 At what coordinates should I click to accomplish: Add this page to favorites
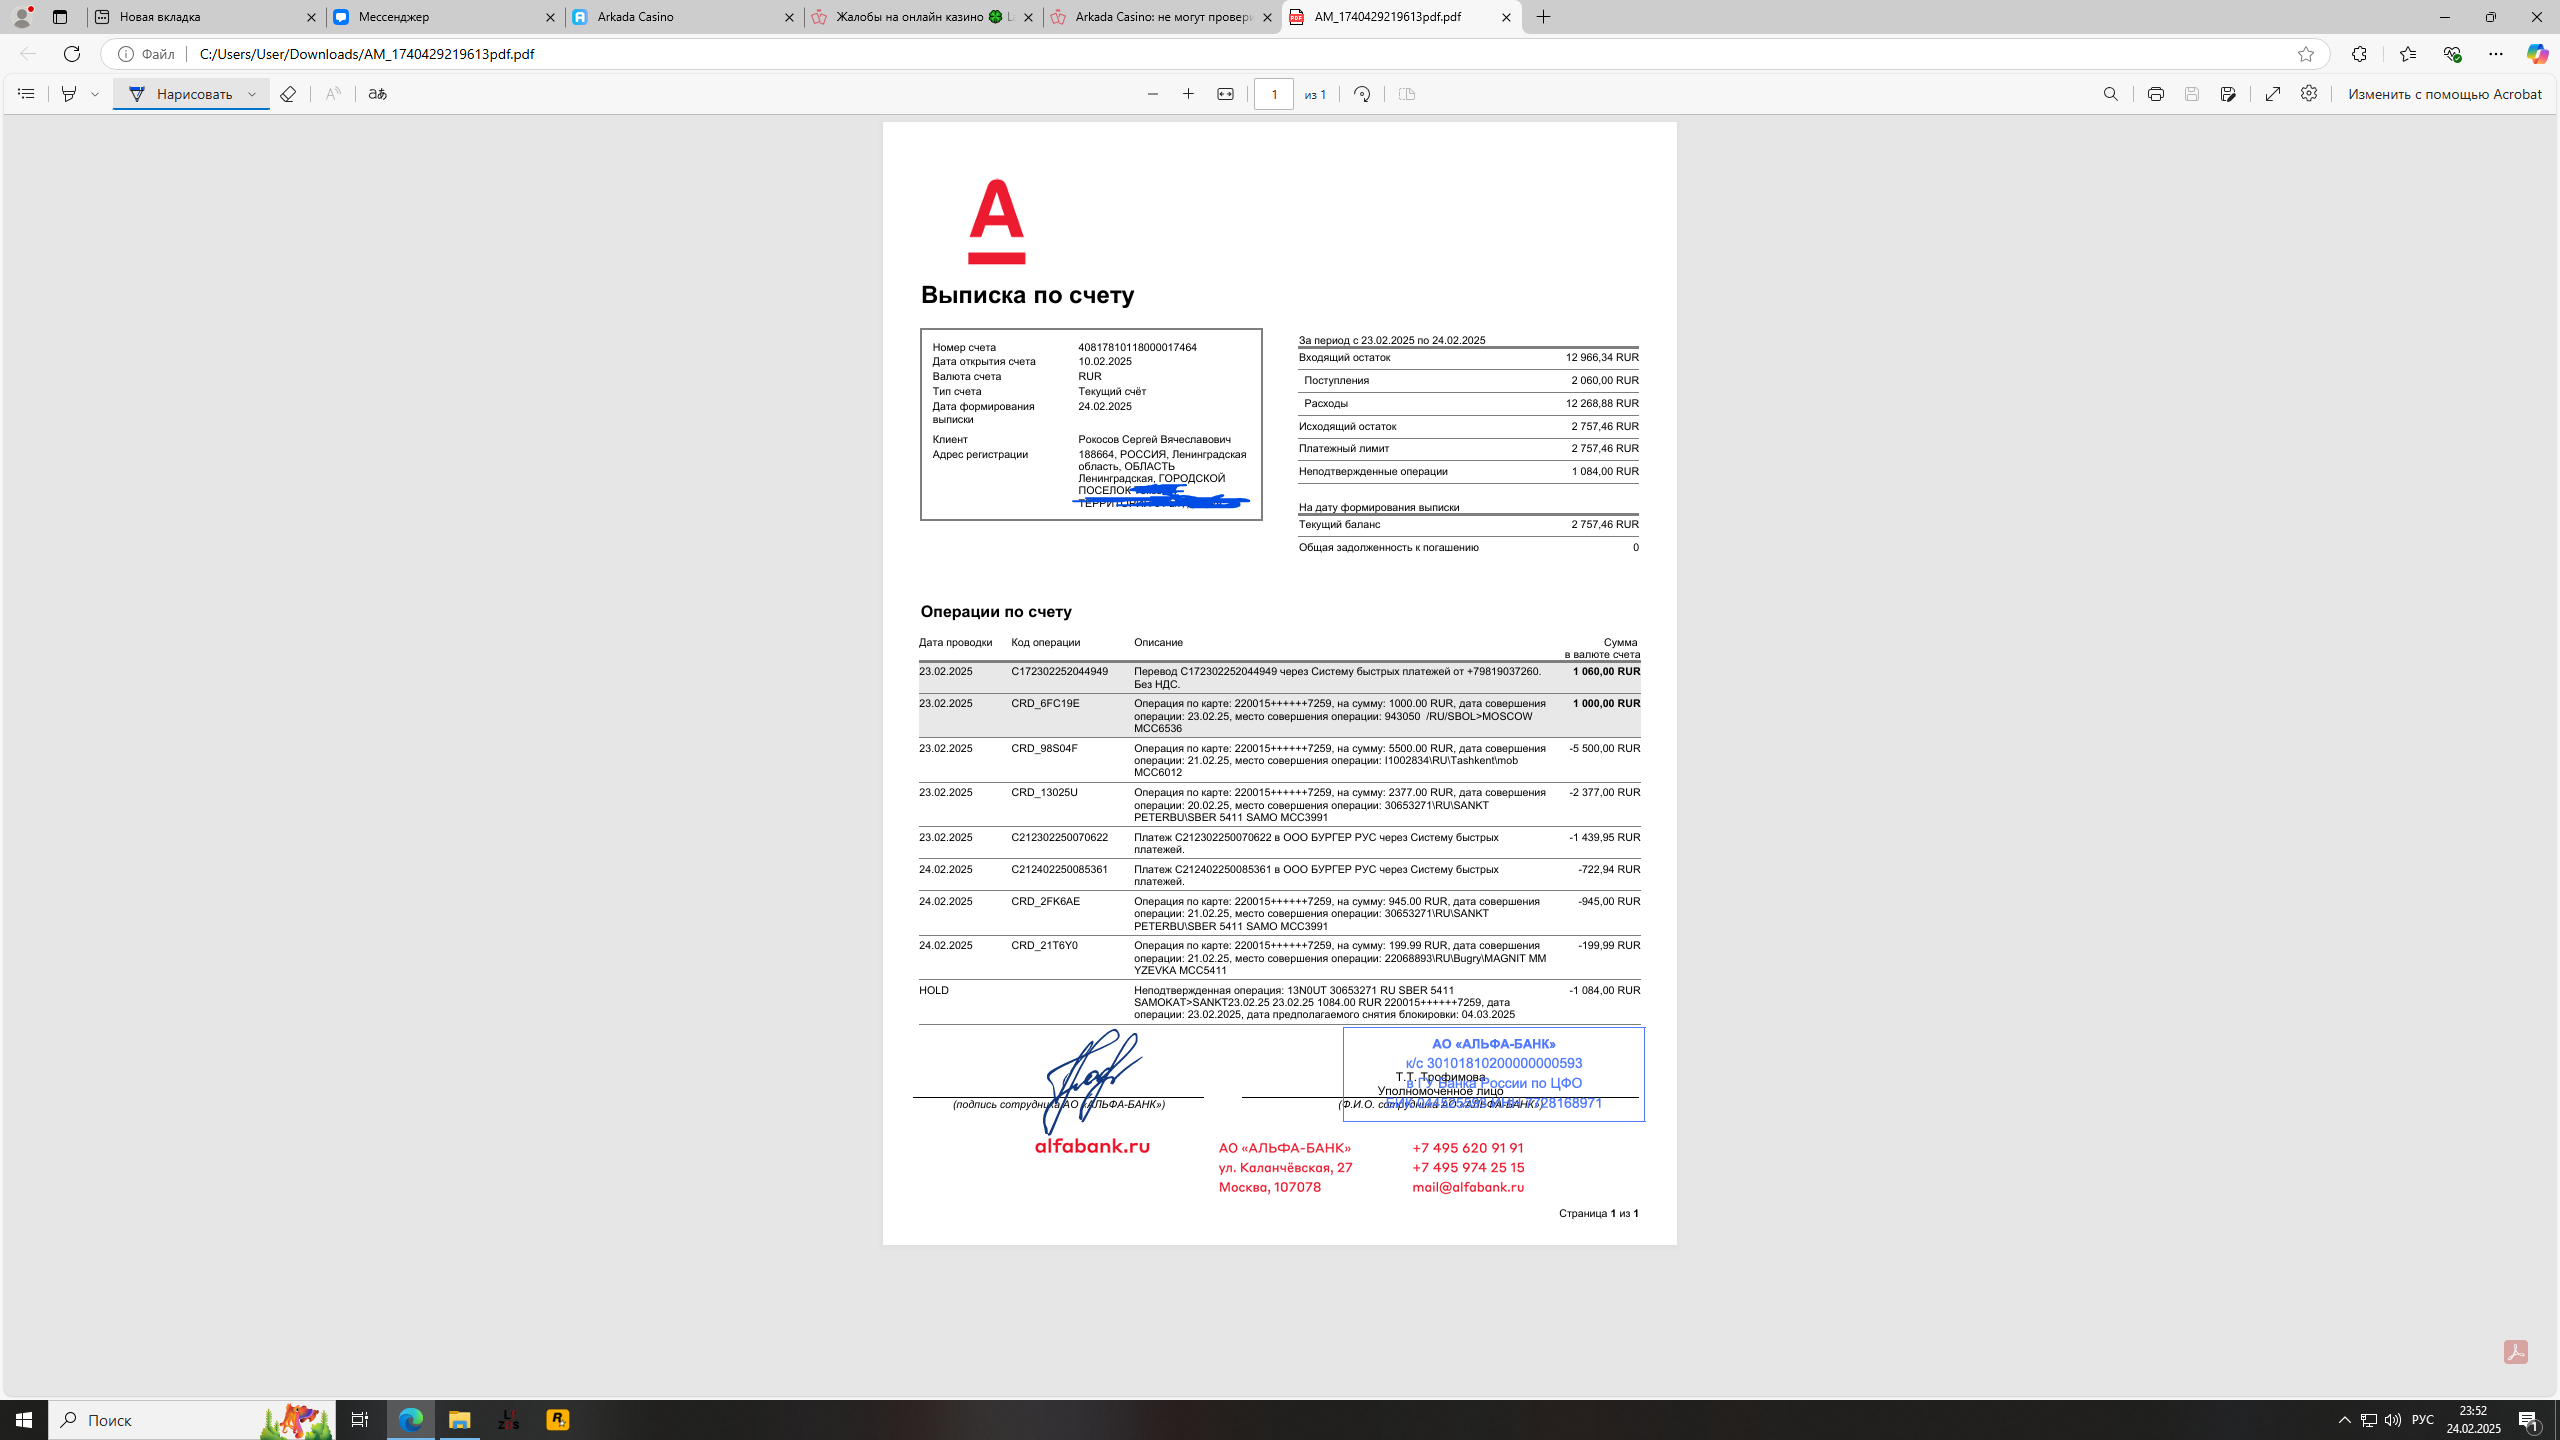(x=2306, y=54)
